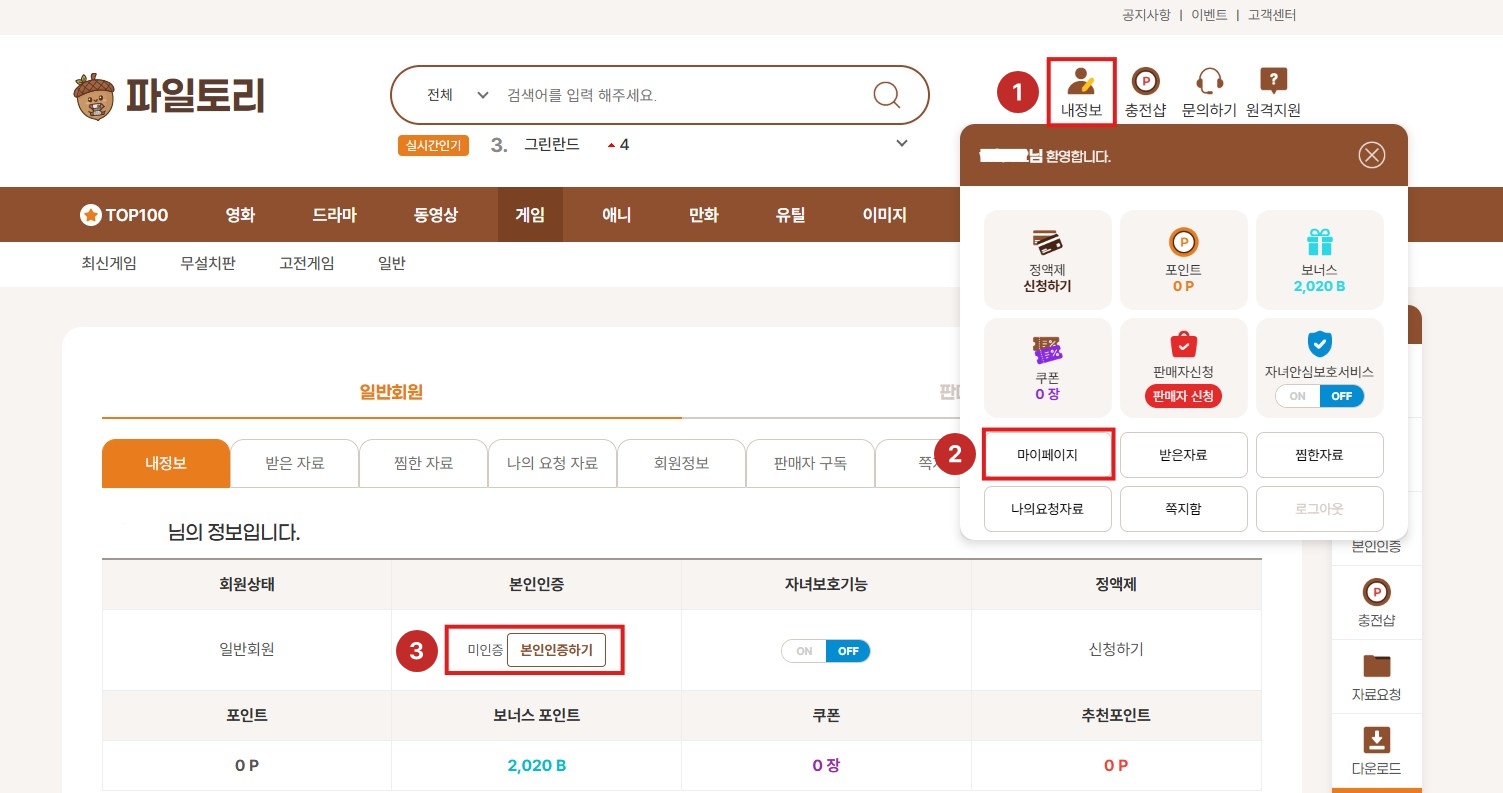Image resolution: width=1503 pixels, height=793 pixels.
Task: Switch to the 나의 요청 자료 tab
Action: 553,463
